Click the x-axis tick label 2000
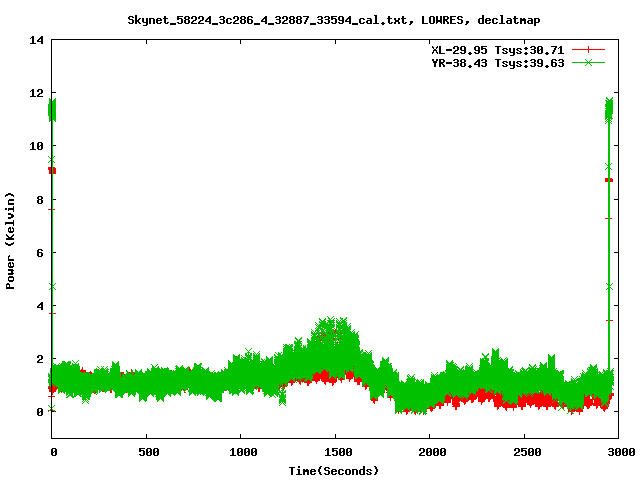The width and height of the screenshot is (640, 480). [x=432, y=452]
